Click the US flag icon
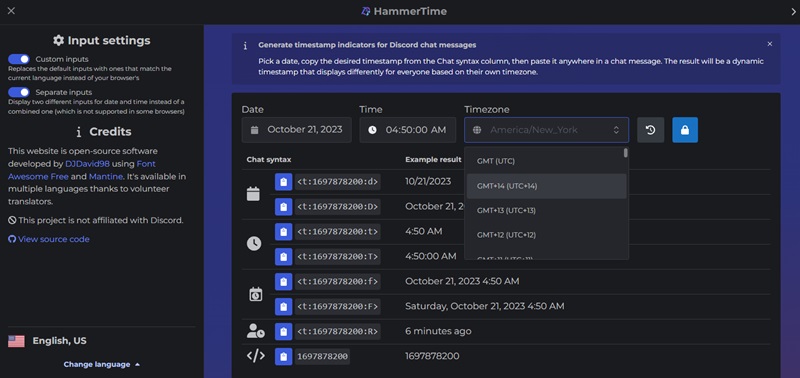 (x=16, y=341)
